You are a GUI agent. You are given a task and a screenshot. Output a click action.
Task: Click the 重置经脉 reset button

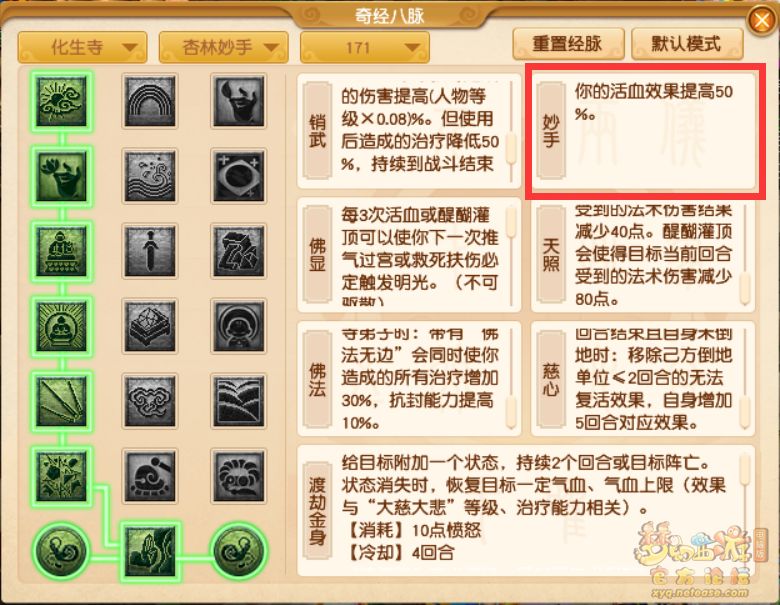568,44
